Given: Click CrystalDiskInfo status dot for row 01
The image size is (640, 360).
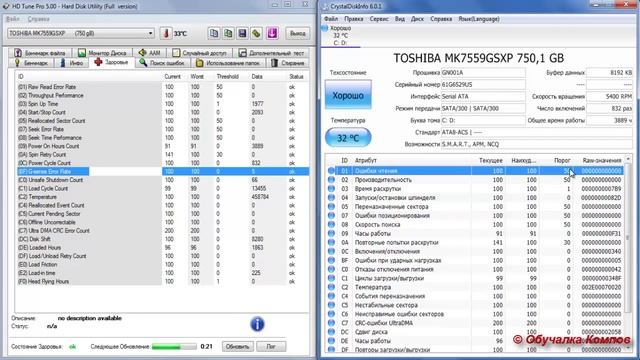Looking at the screenshot, I should (331, 171).
